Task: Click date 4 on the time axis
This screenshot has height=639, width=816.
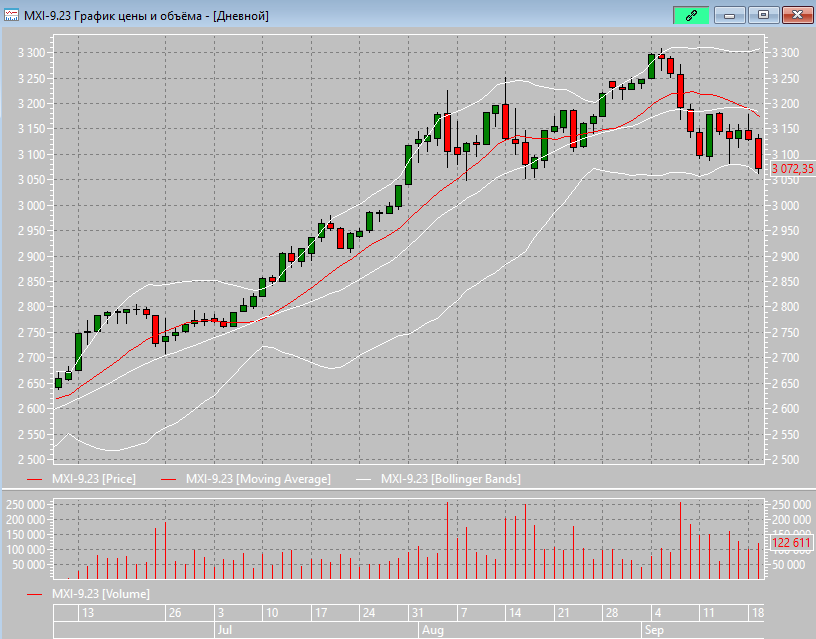Action: click(658, 612)
